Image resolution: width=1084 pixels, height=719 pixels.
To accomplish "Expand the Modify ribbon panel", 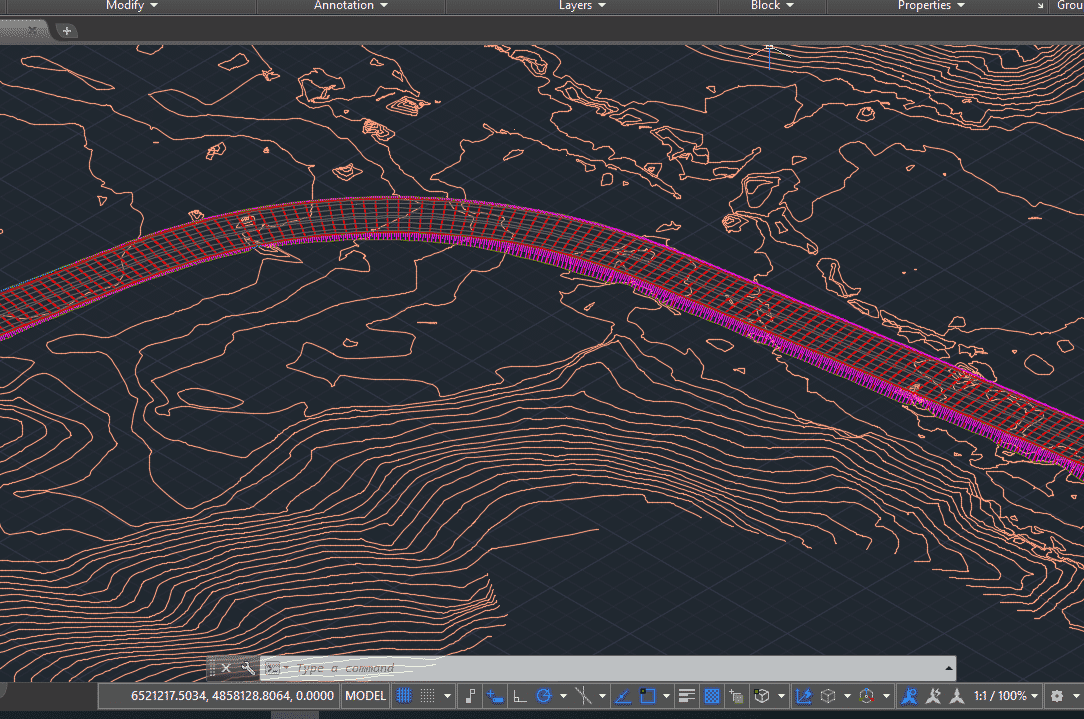I will coord(132,6).
